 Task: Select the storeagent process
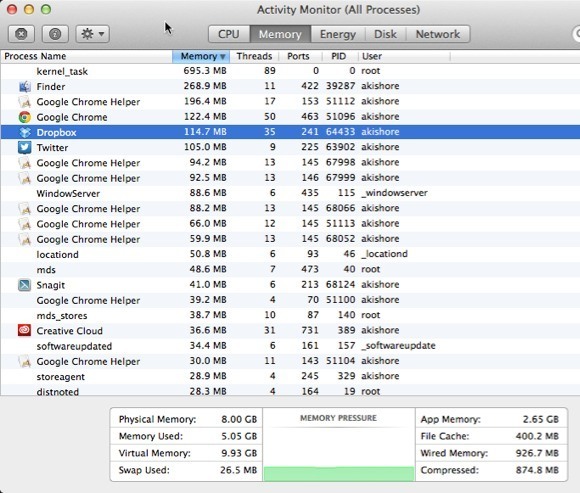(x=290, y=376)
